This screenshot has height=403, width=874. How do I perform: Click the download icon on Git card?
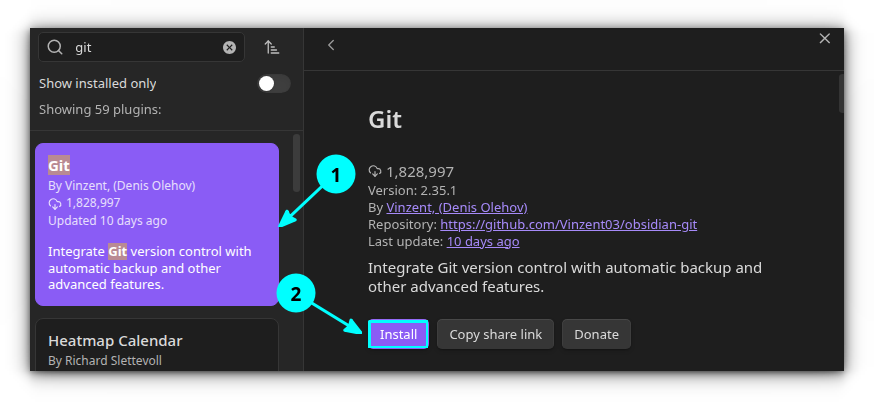coord(55,203)
